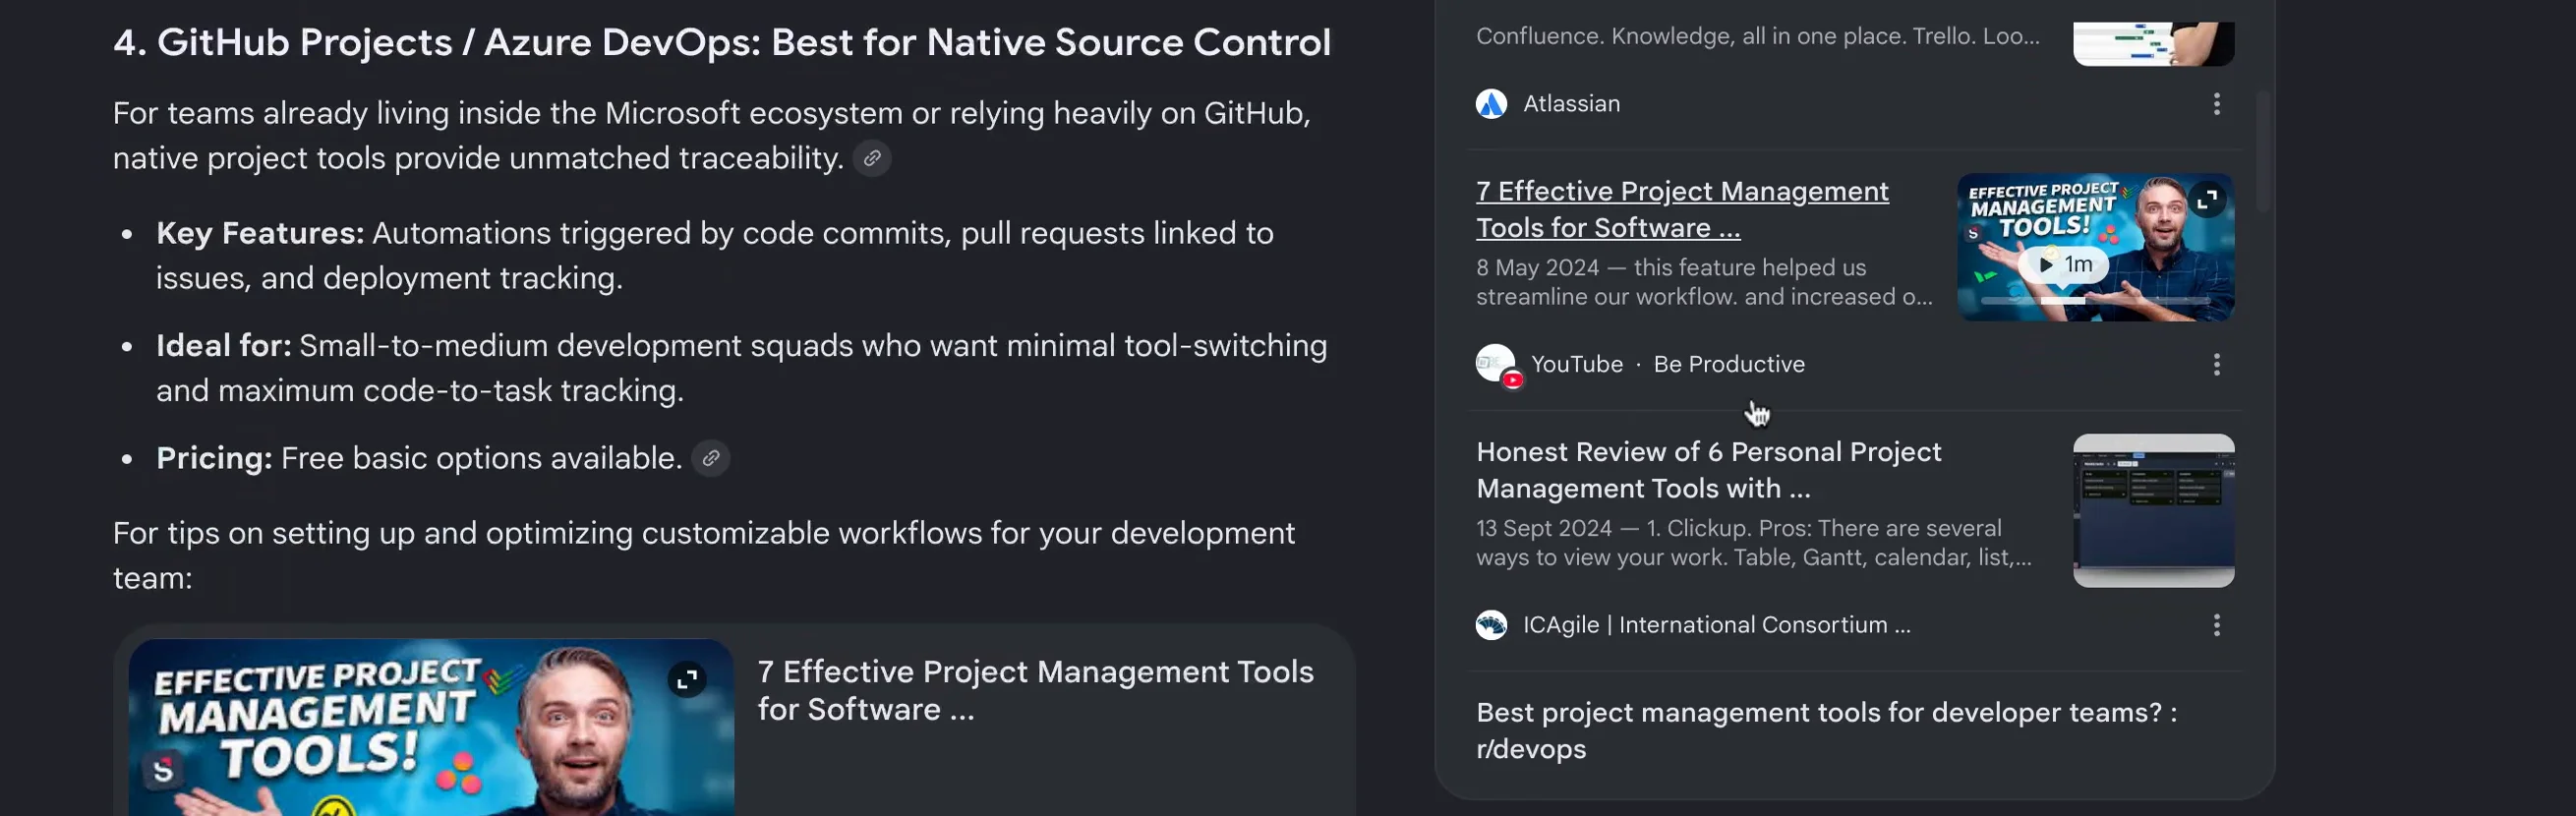Open the three-dot menu for the YouTube Be Productive result

(2216, 364)
